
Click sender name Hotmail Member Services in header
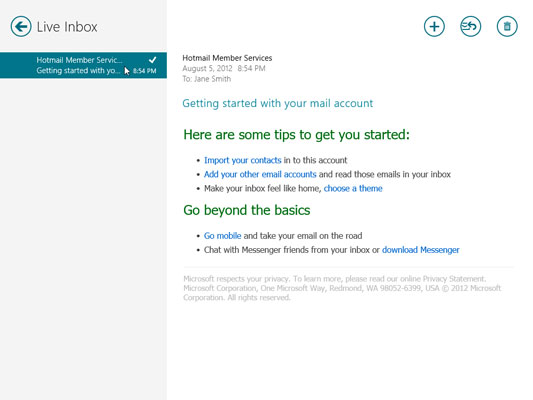point(227,58)
